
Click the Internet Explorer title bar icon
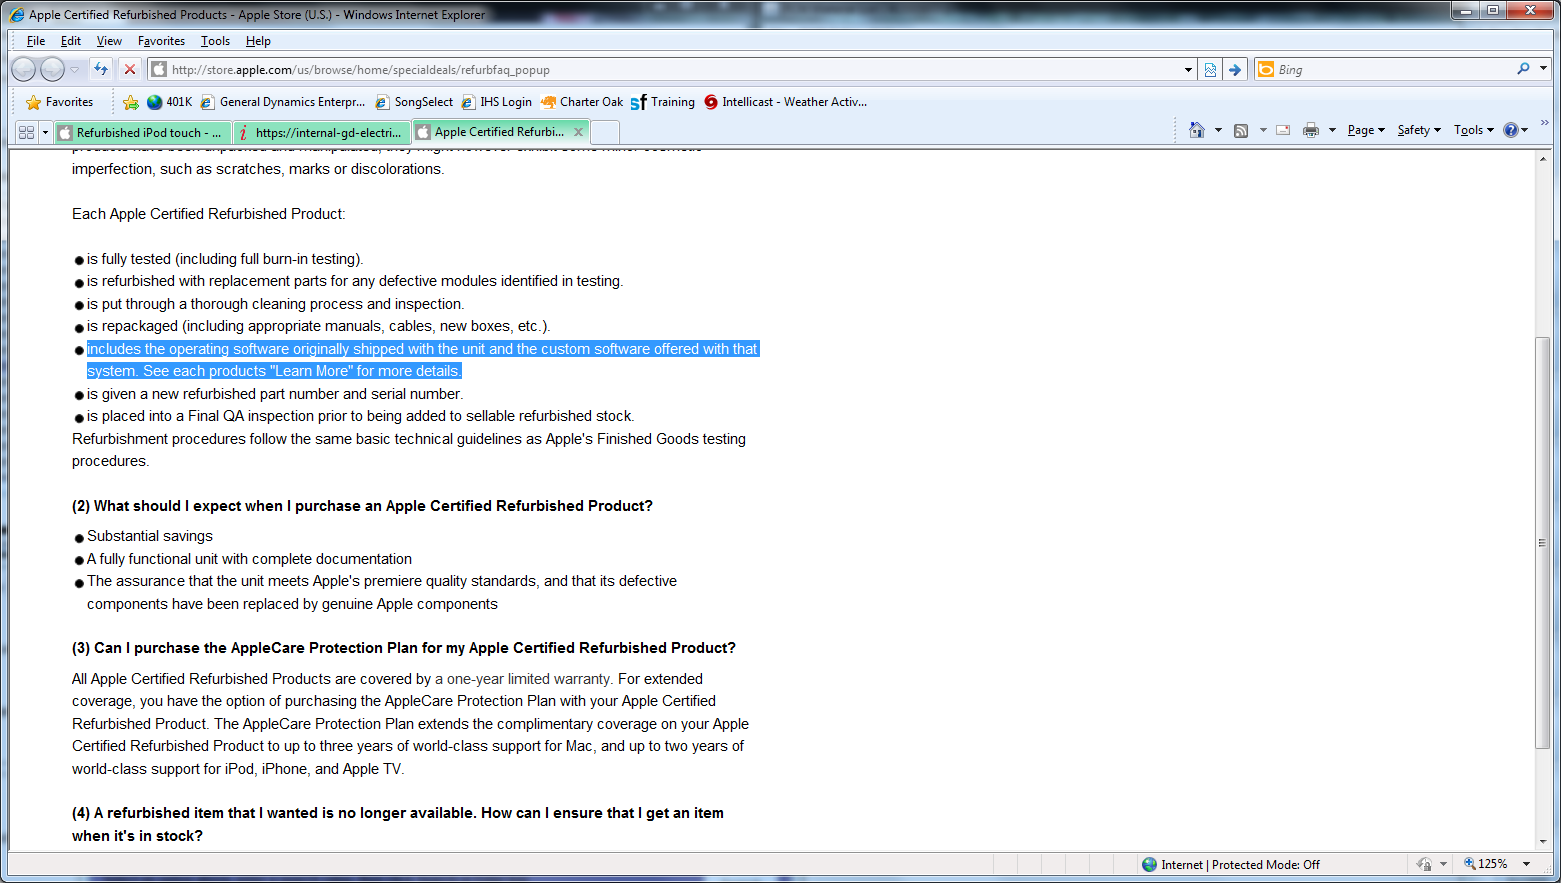pos(17,14)
